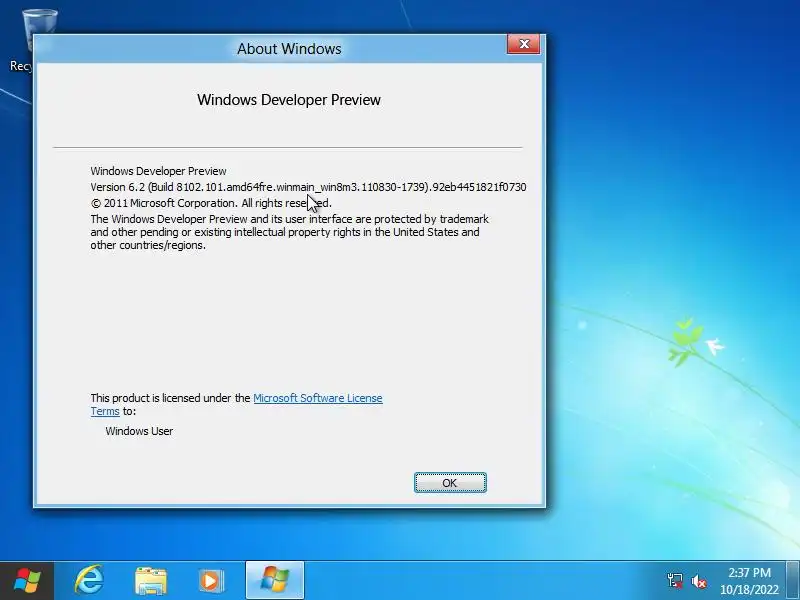Click the About Windows title bar text
This screenshot has height=600, width=800.
pyautogui.click(x=289, y=49)
